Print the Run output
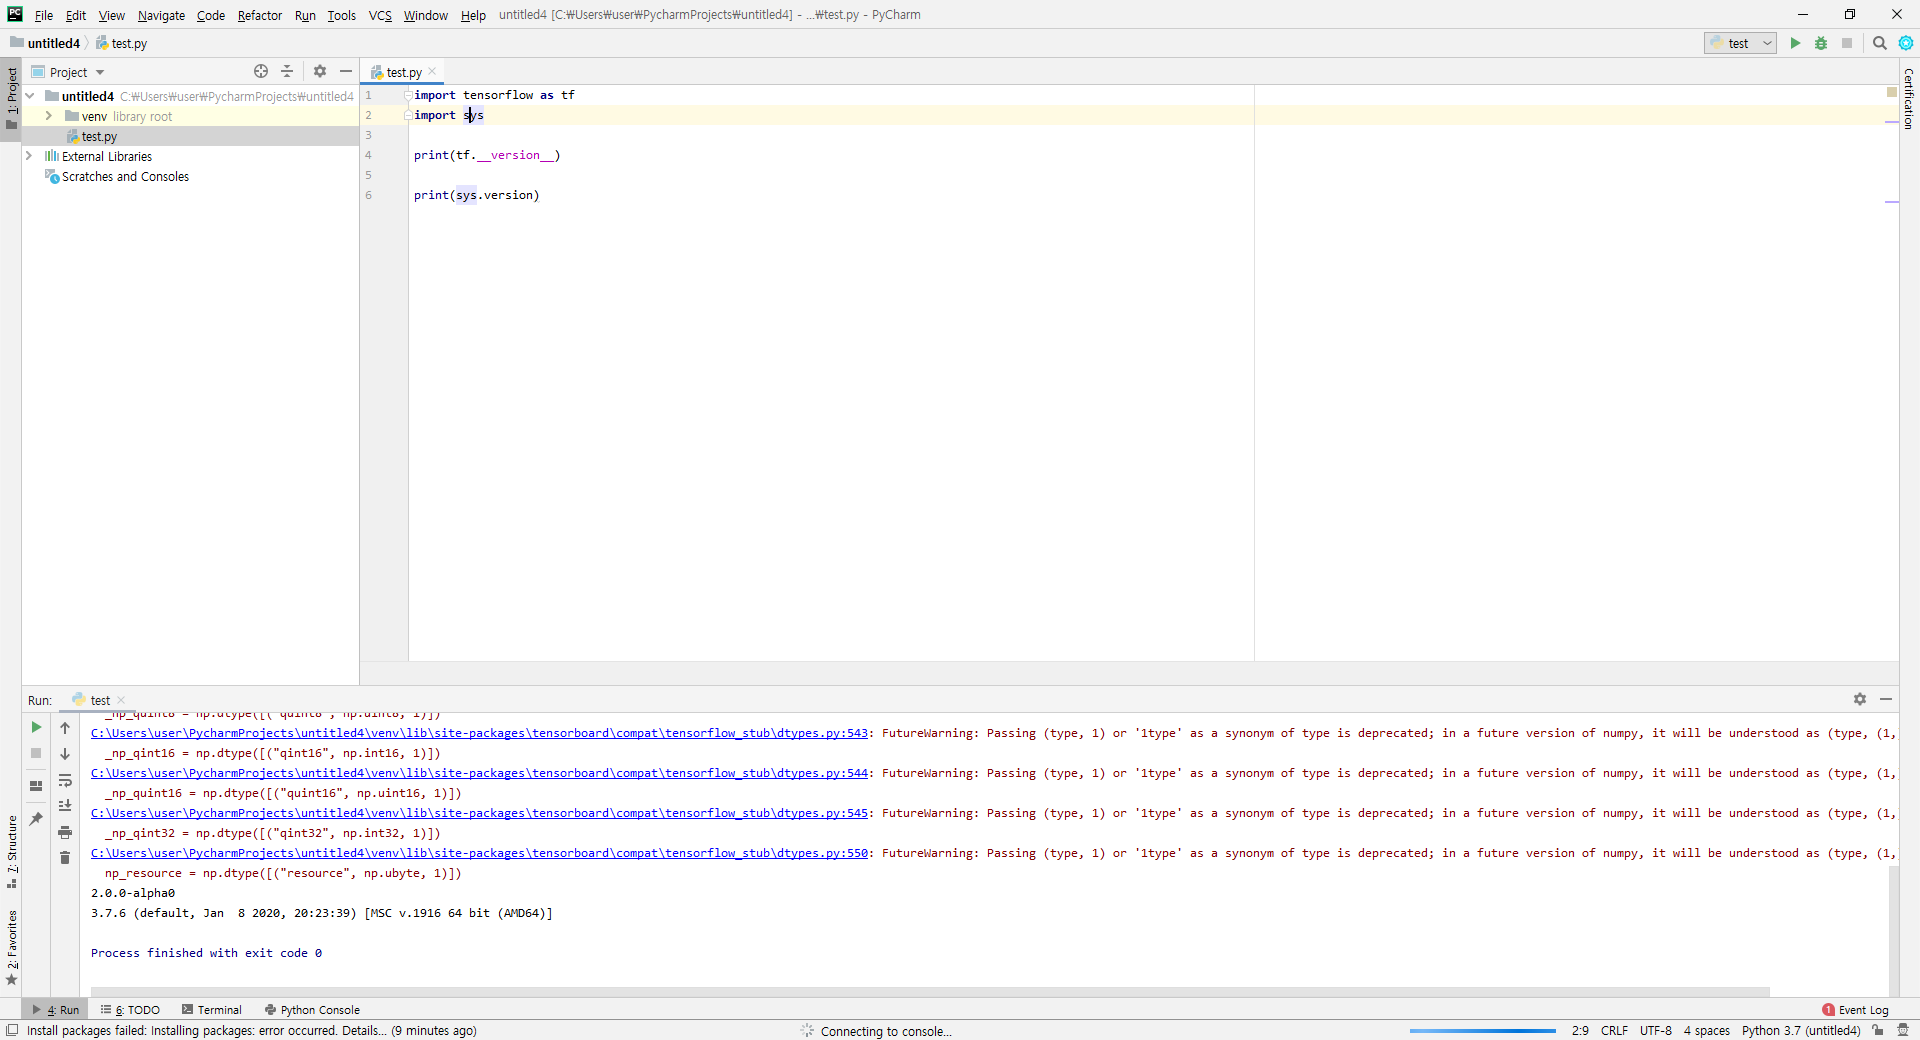The height and width of the screenshot is (1040, 1920). coord(65,832)
